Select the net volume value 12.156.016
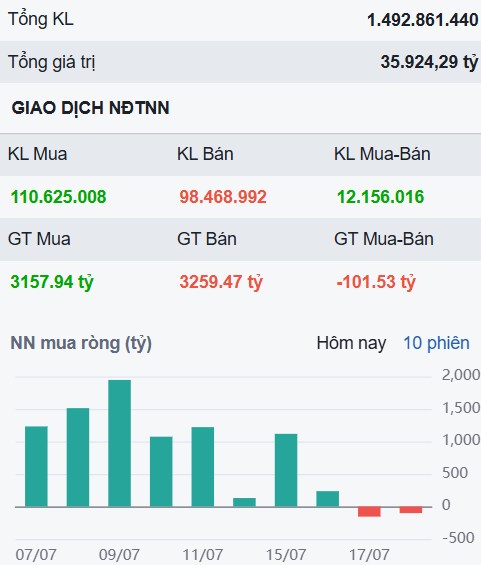This screenshot has width=481, height=565. coord(380,197)
